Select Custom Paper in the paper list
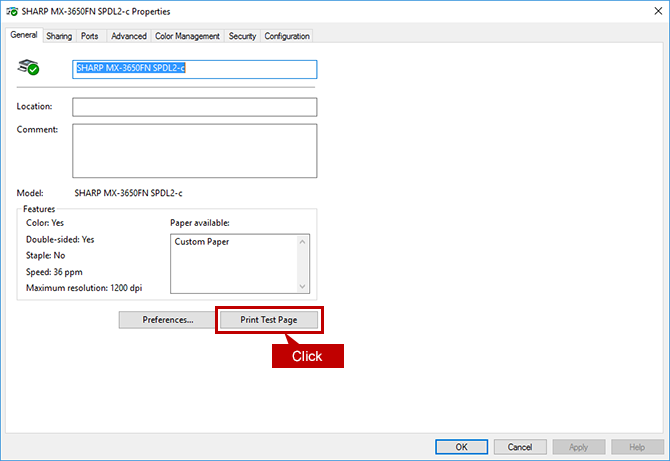The image size is (670, 461). 202,242
